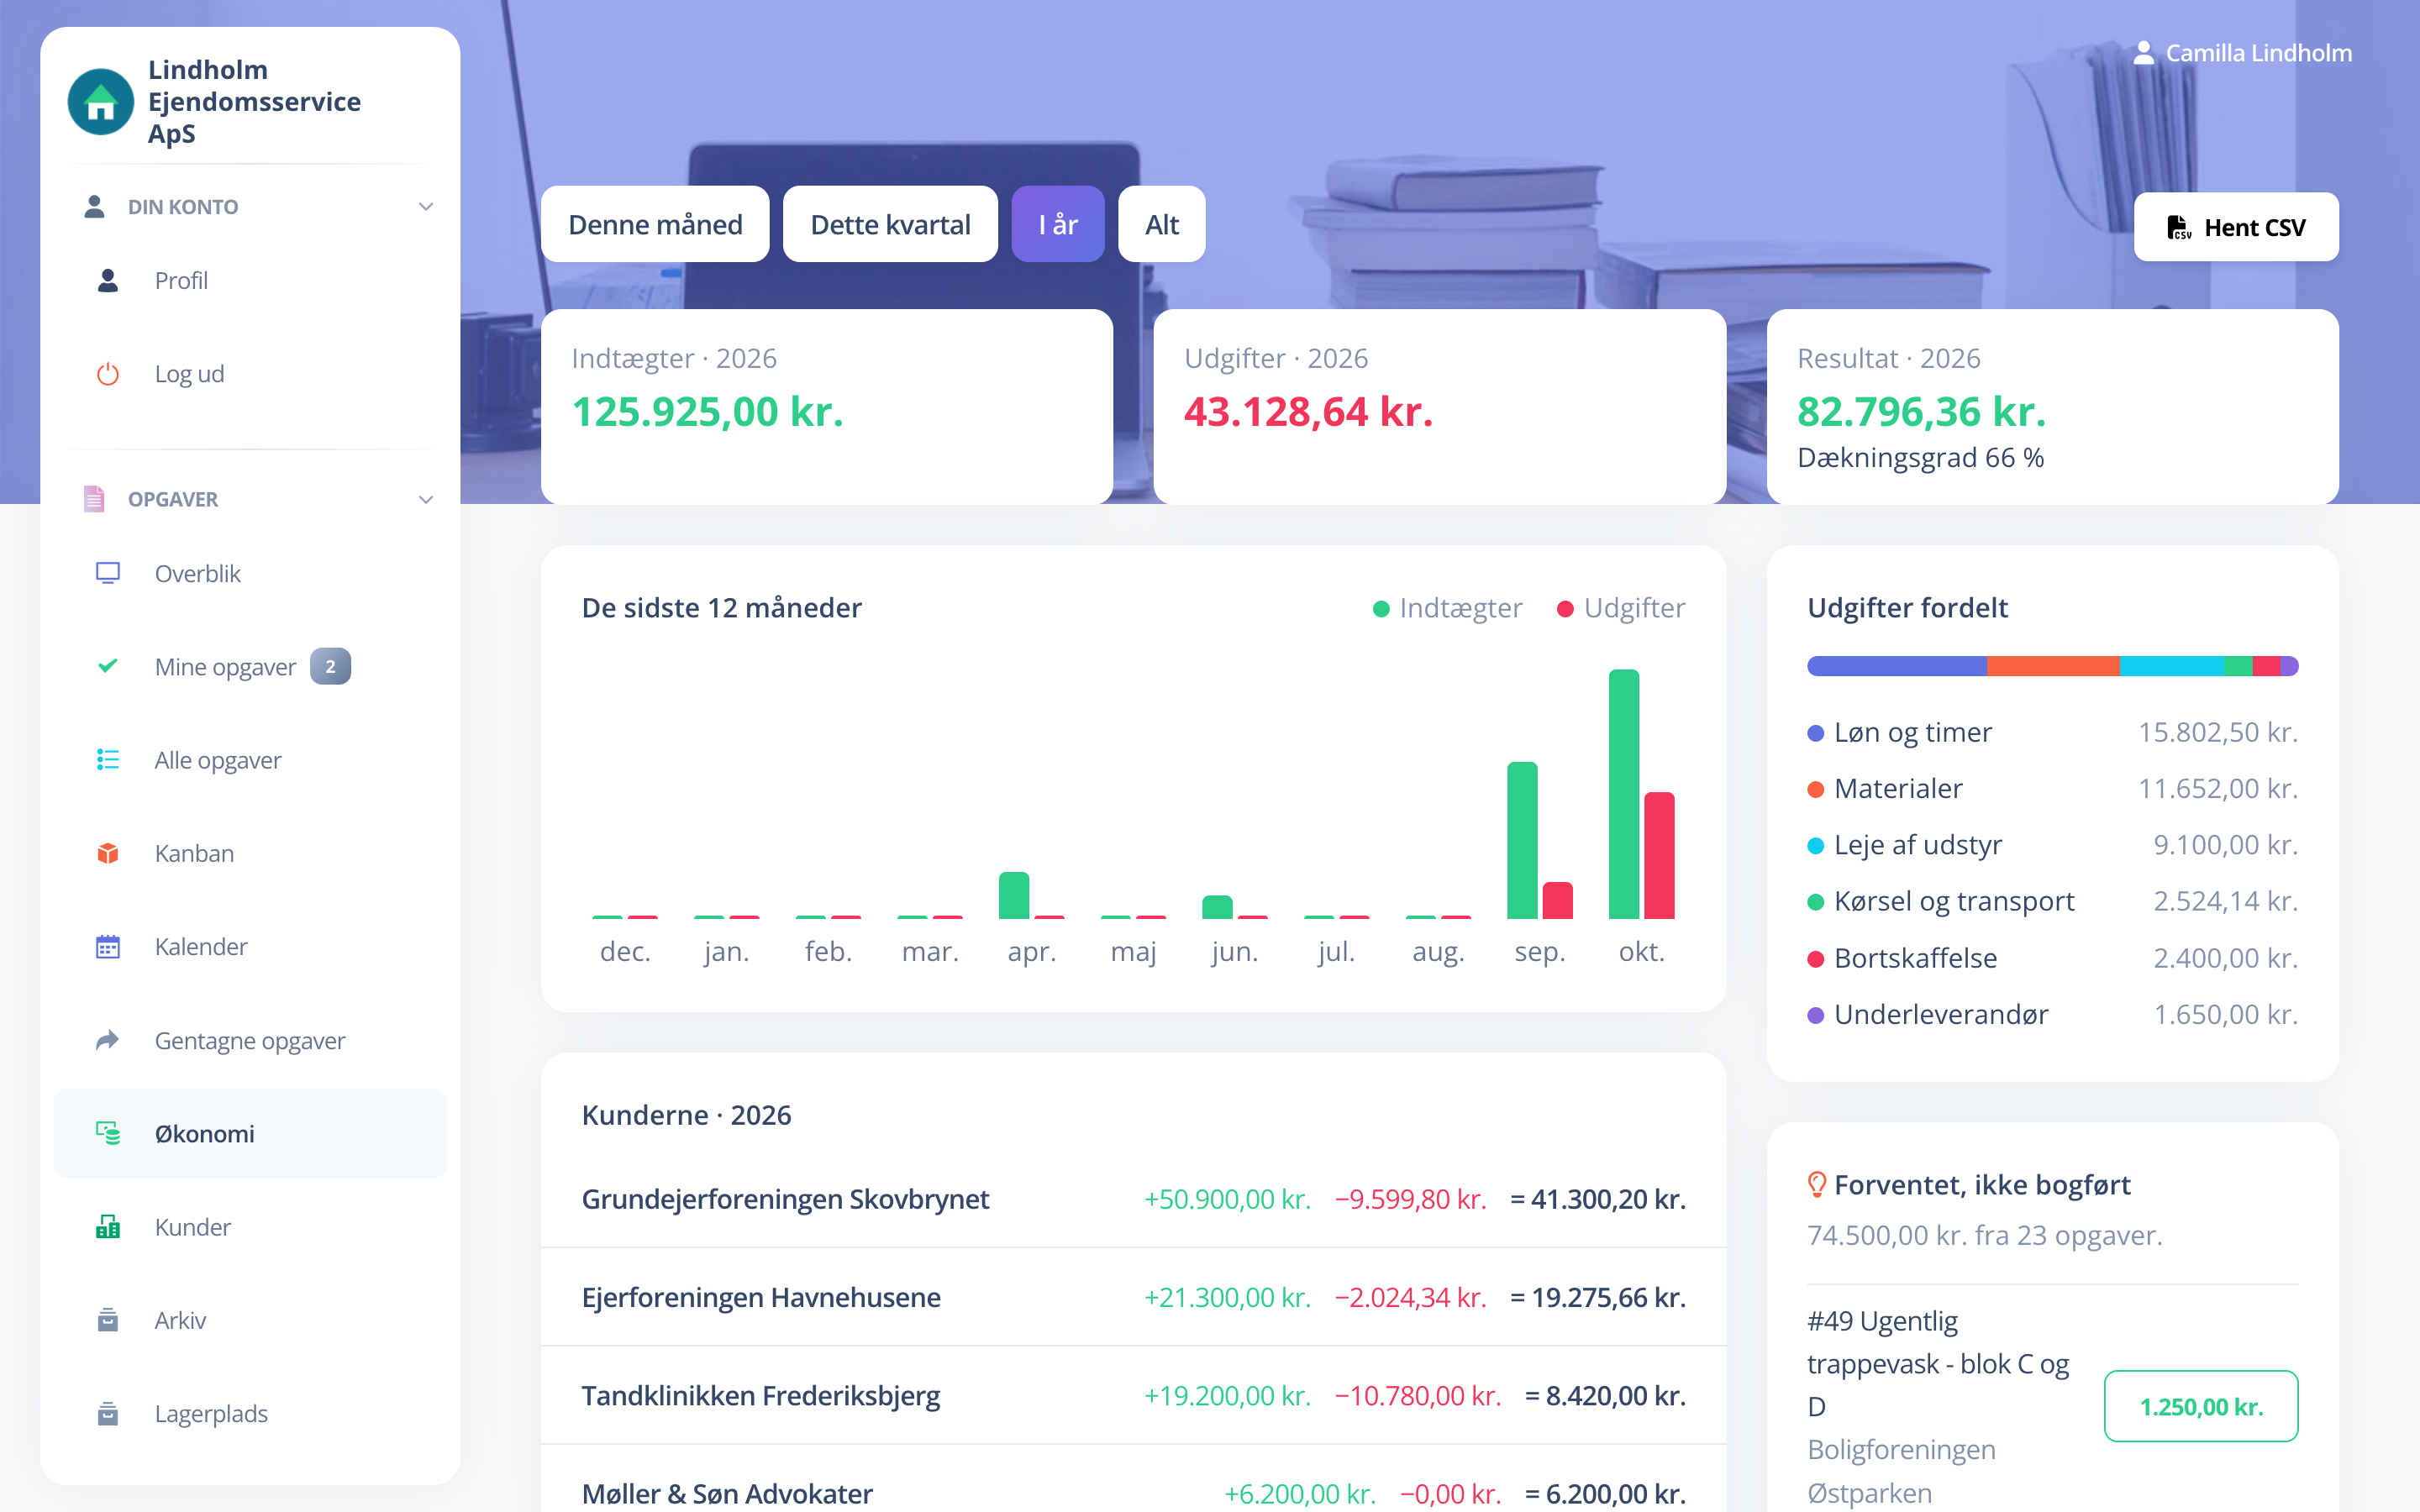Toggle Indtægter series in chart legend
The image size is (2420, 1512).
pyautogui.click(x=1447, y=608)
